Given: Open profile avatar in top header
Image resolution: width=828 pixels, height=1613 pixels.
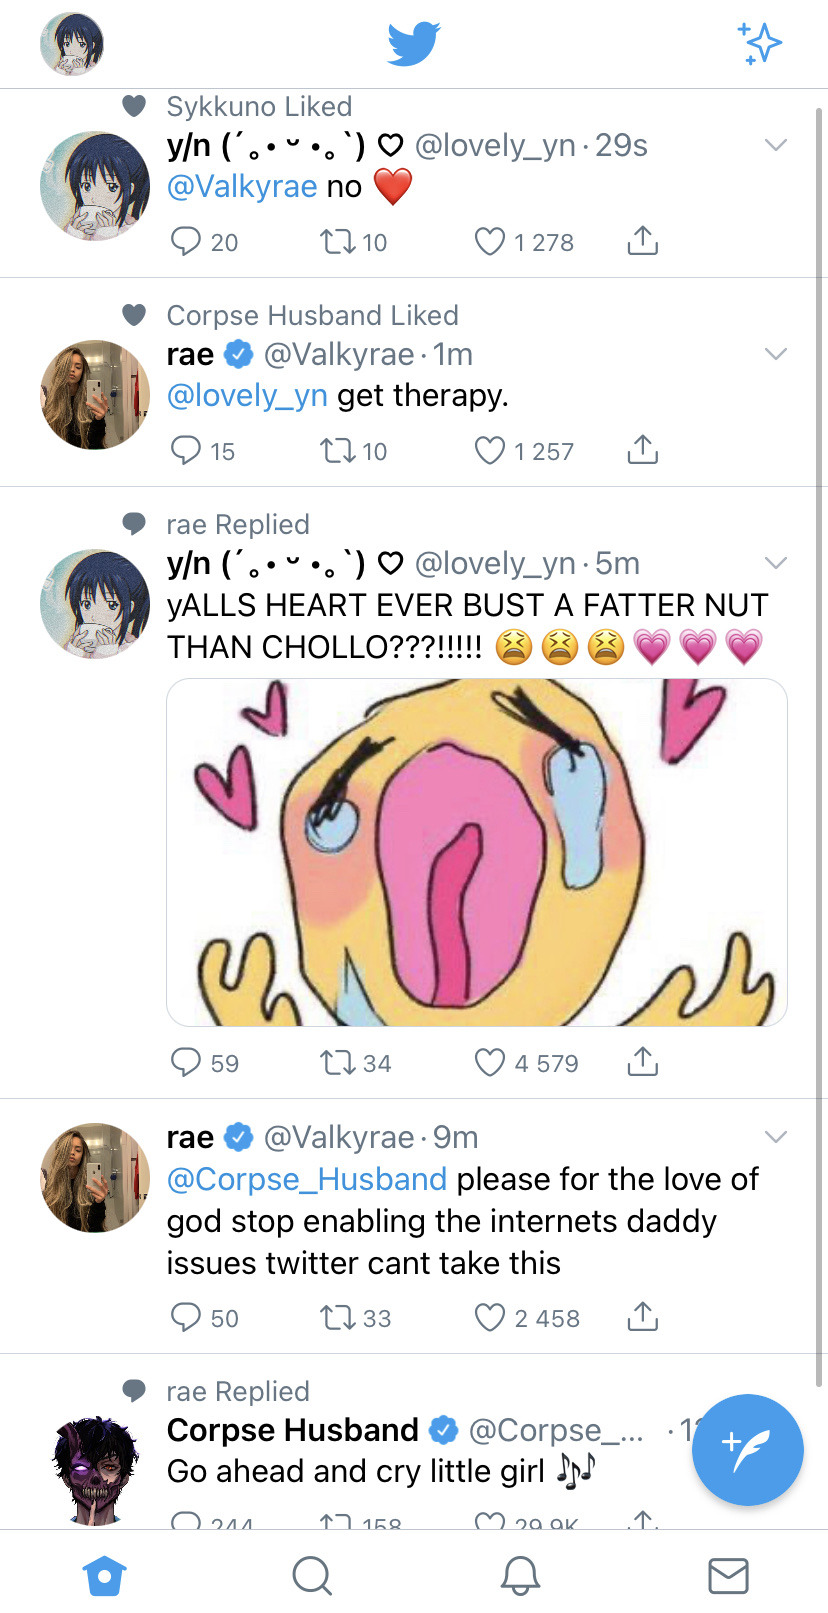Looking at the screenshot, I should [x=72, y=44].
